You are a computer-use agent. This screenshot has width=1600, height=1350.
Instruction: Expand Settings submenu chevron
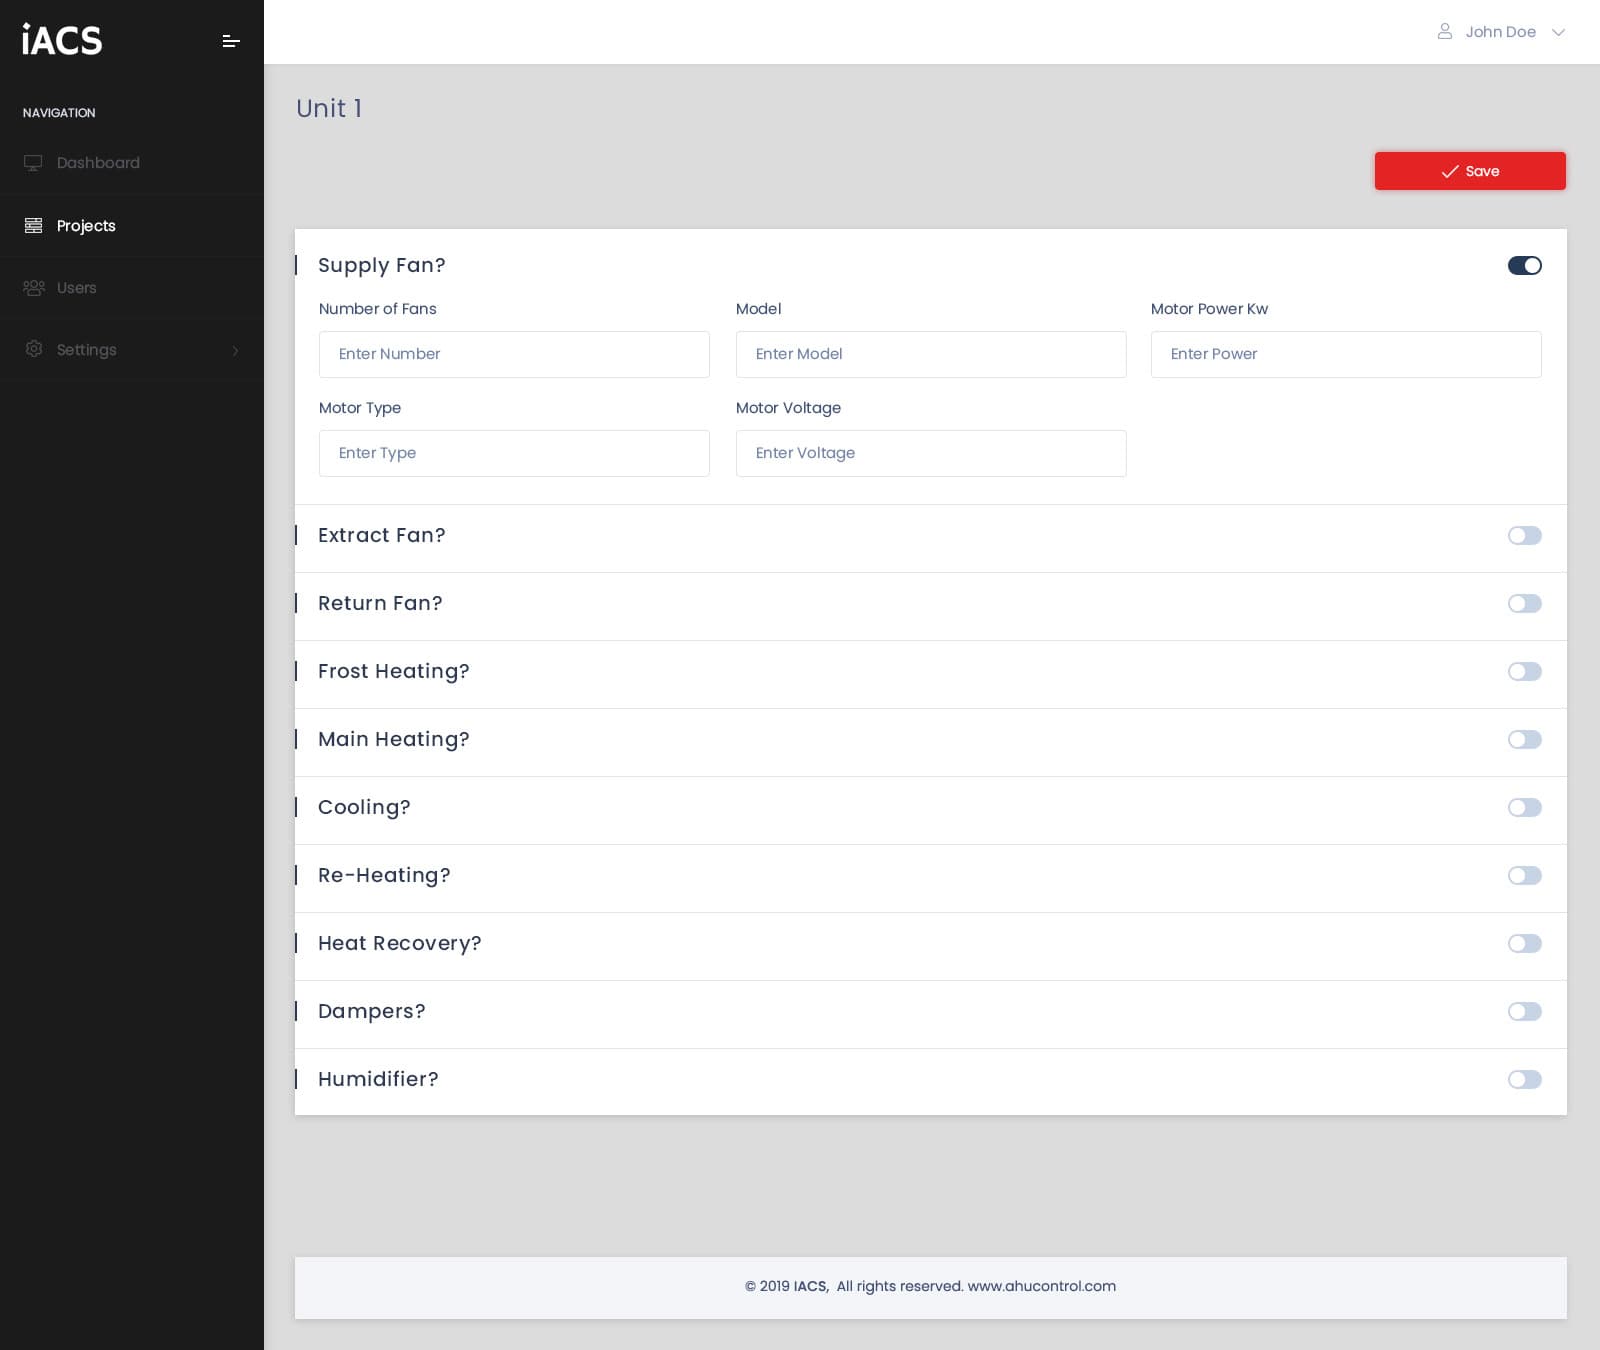click(235, 350)
